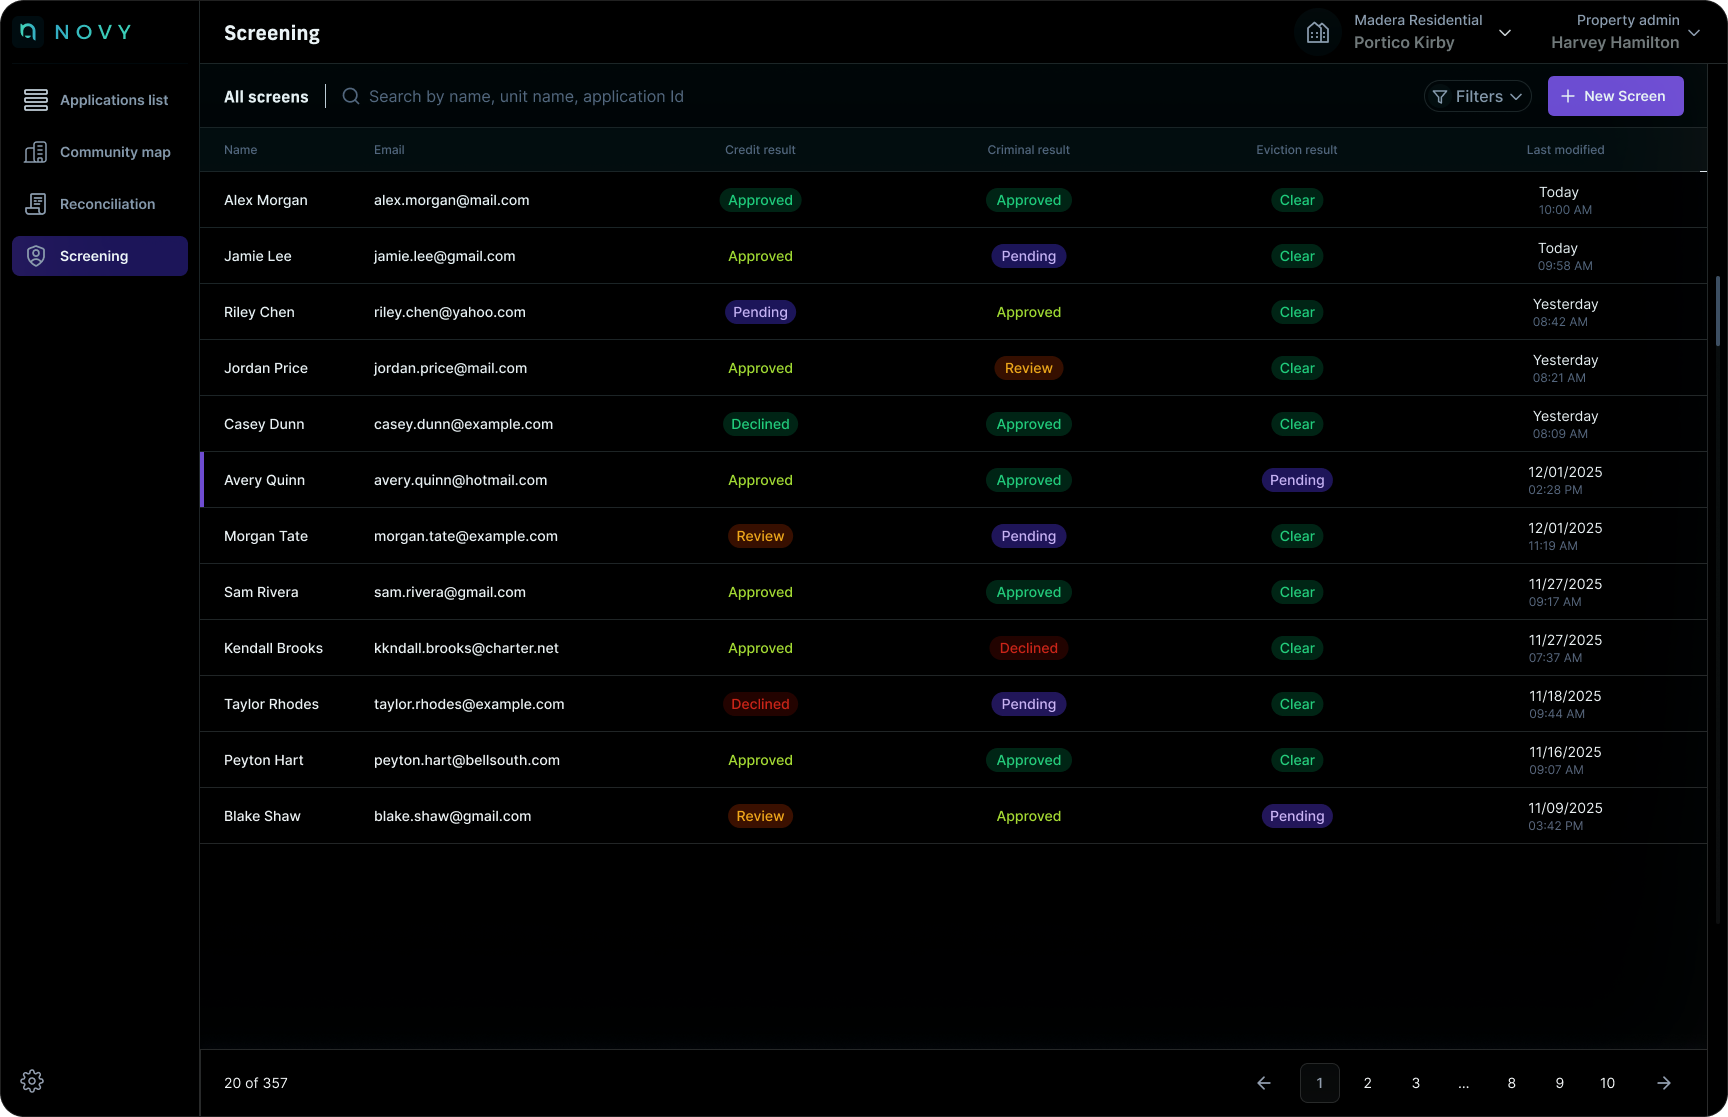Viewport: 1728px width, 1117px height.
Task: Open the search magnifier icon
Action: [x=350, y=96]
